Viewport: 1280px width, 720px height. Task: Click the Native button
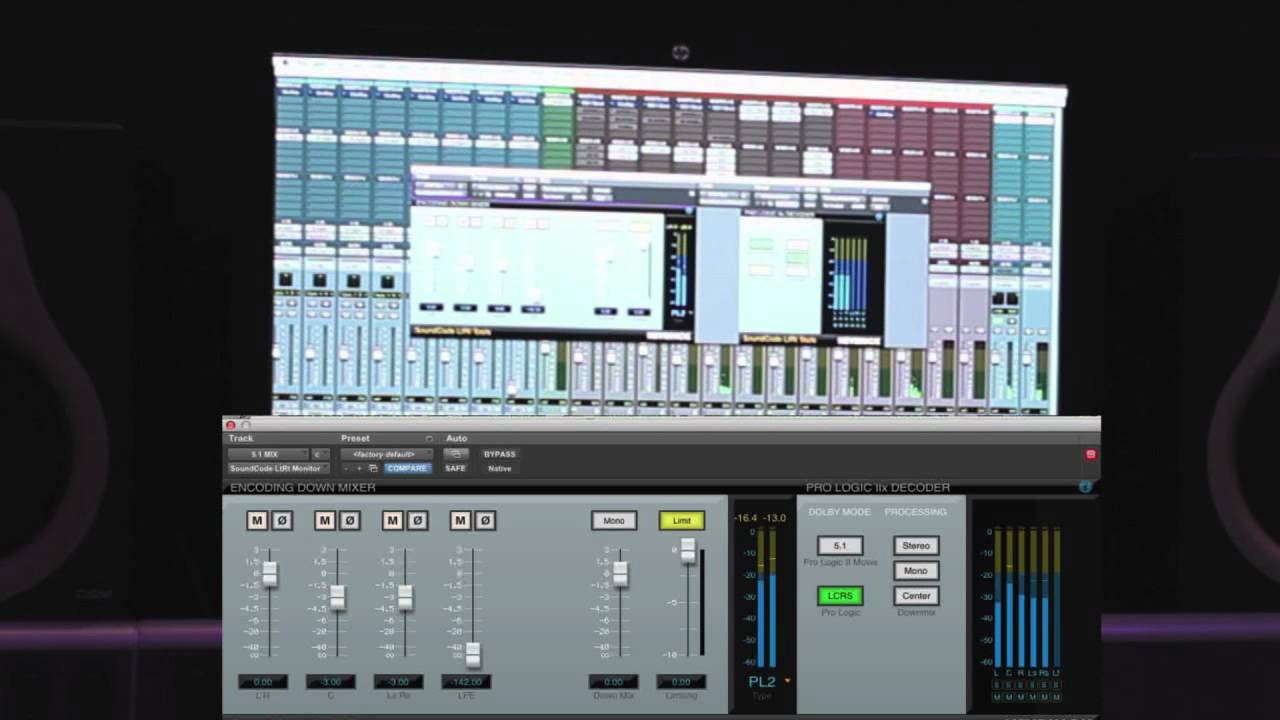[x=500, y=468]
